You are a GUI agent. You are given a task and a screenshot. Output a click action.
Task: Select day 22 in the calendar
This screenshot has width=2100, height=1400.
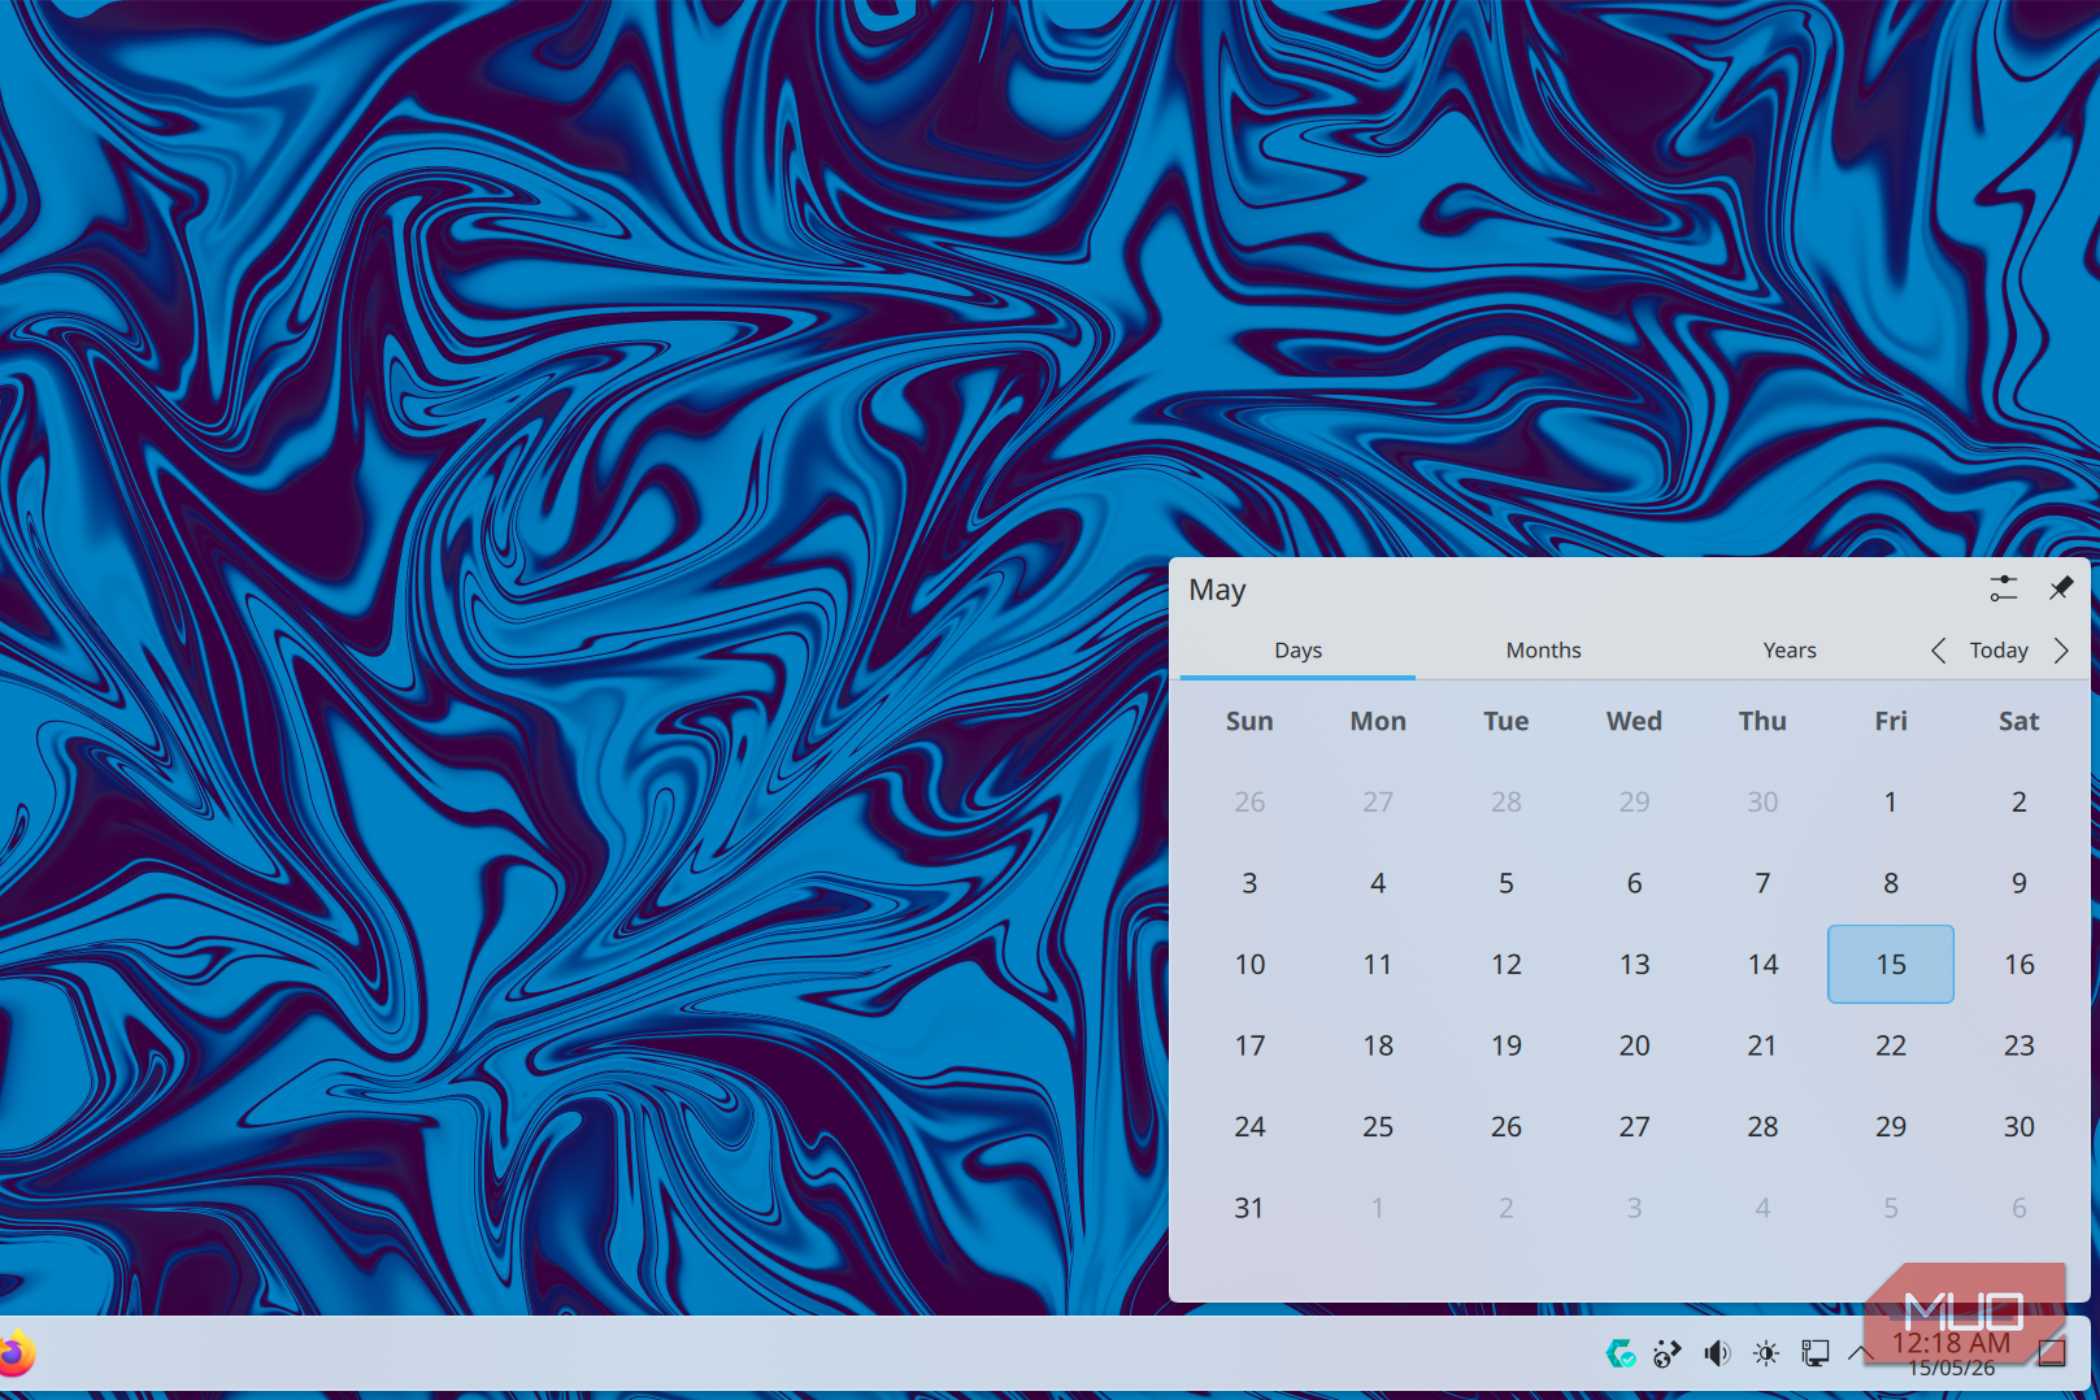1890,1046
